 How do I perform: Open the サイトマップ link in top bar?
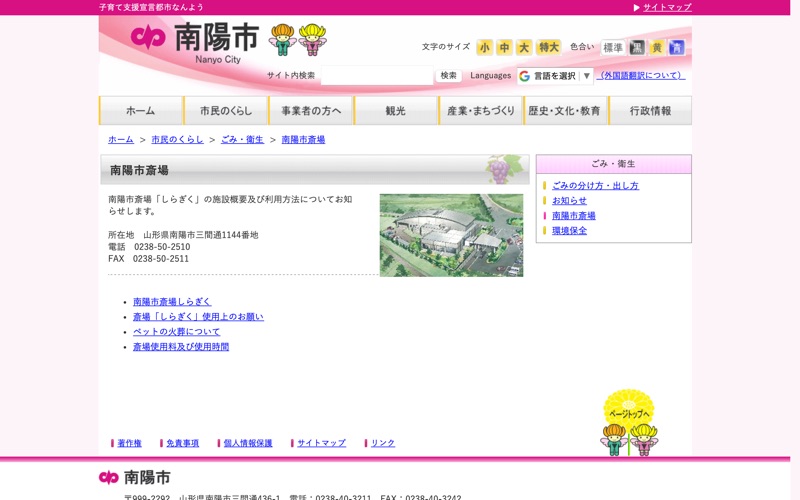(x=667, y=7)
